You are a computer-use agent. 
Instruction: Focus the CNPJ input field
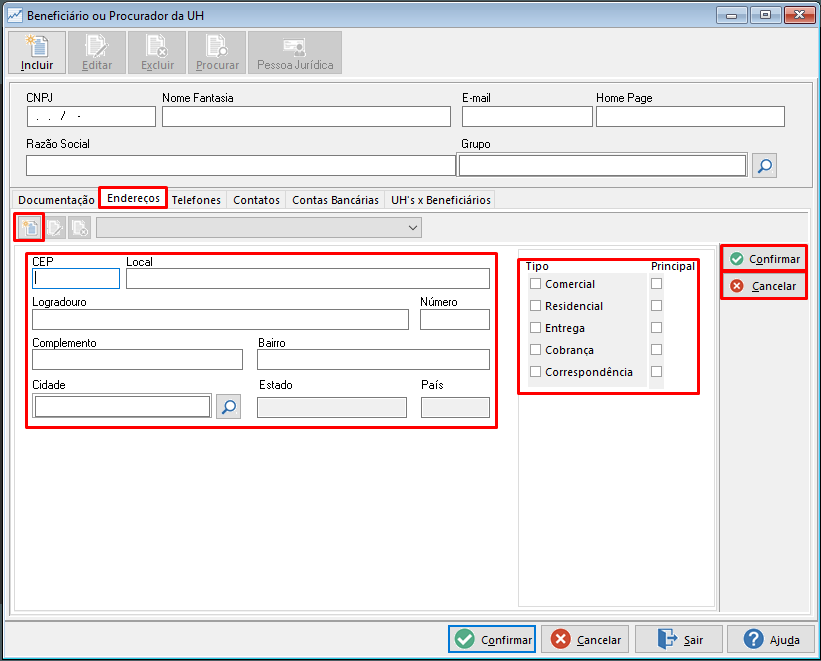click(x=91, y=117)
